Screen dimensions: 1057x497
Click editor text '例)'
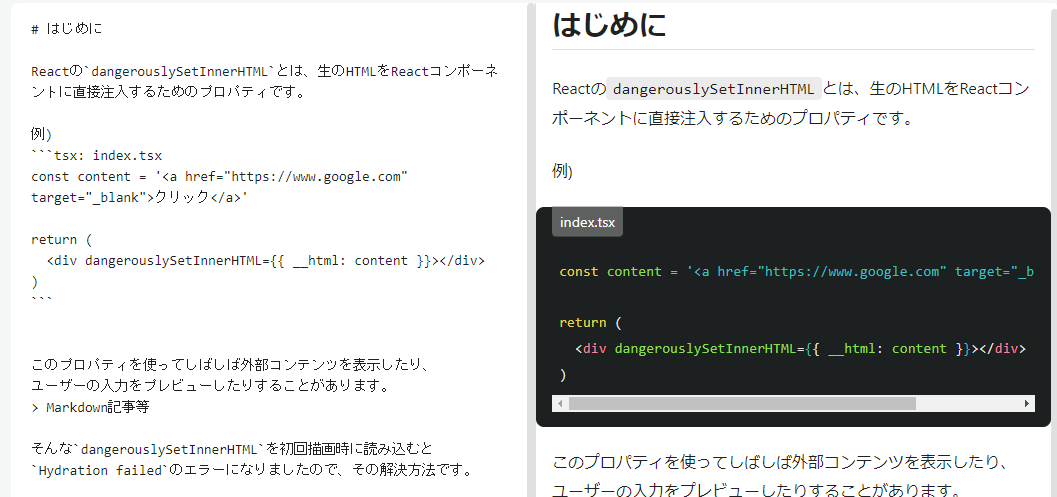(41, 134)
